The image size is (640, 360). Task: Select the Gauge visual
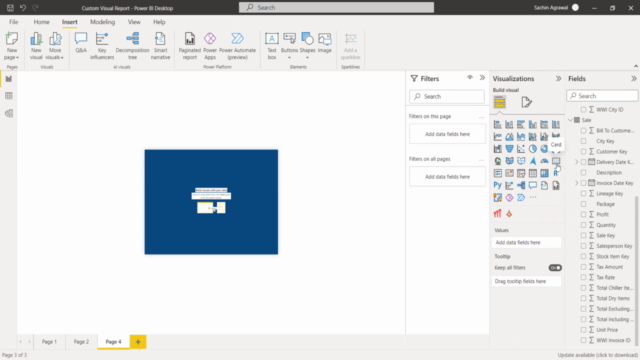pyautogui.click(x=544, y=161)
